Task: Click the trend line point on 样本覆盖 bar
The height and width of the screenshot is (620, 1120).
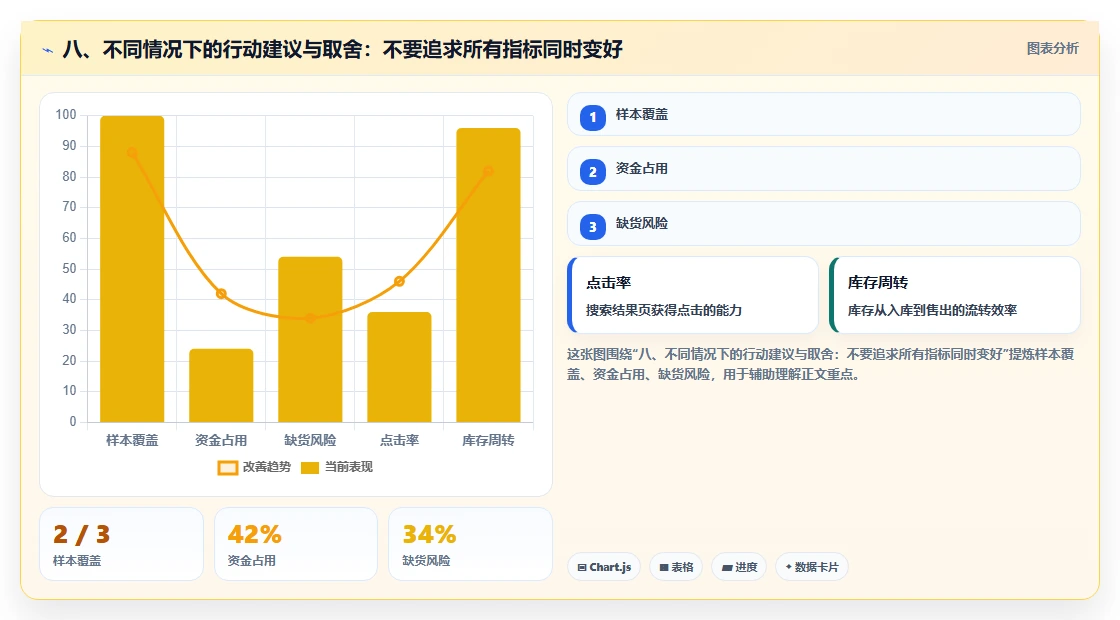Action: 132,153
